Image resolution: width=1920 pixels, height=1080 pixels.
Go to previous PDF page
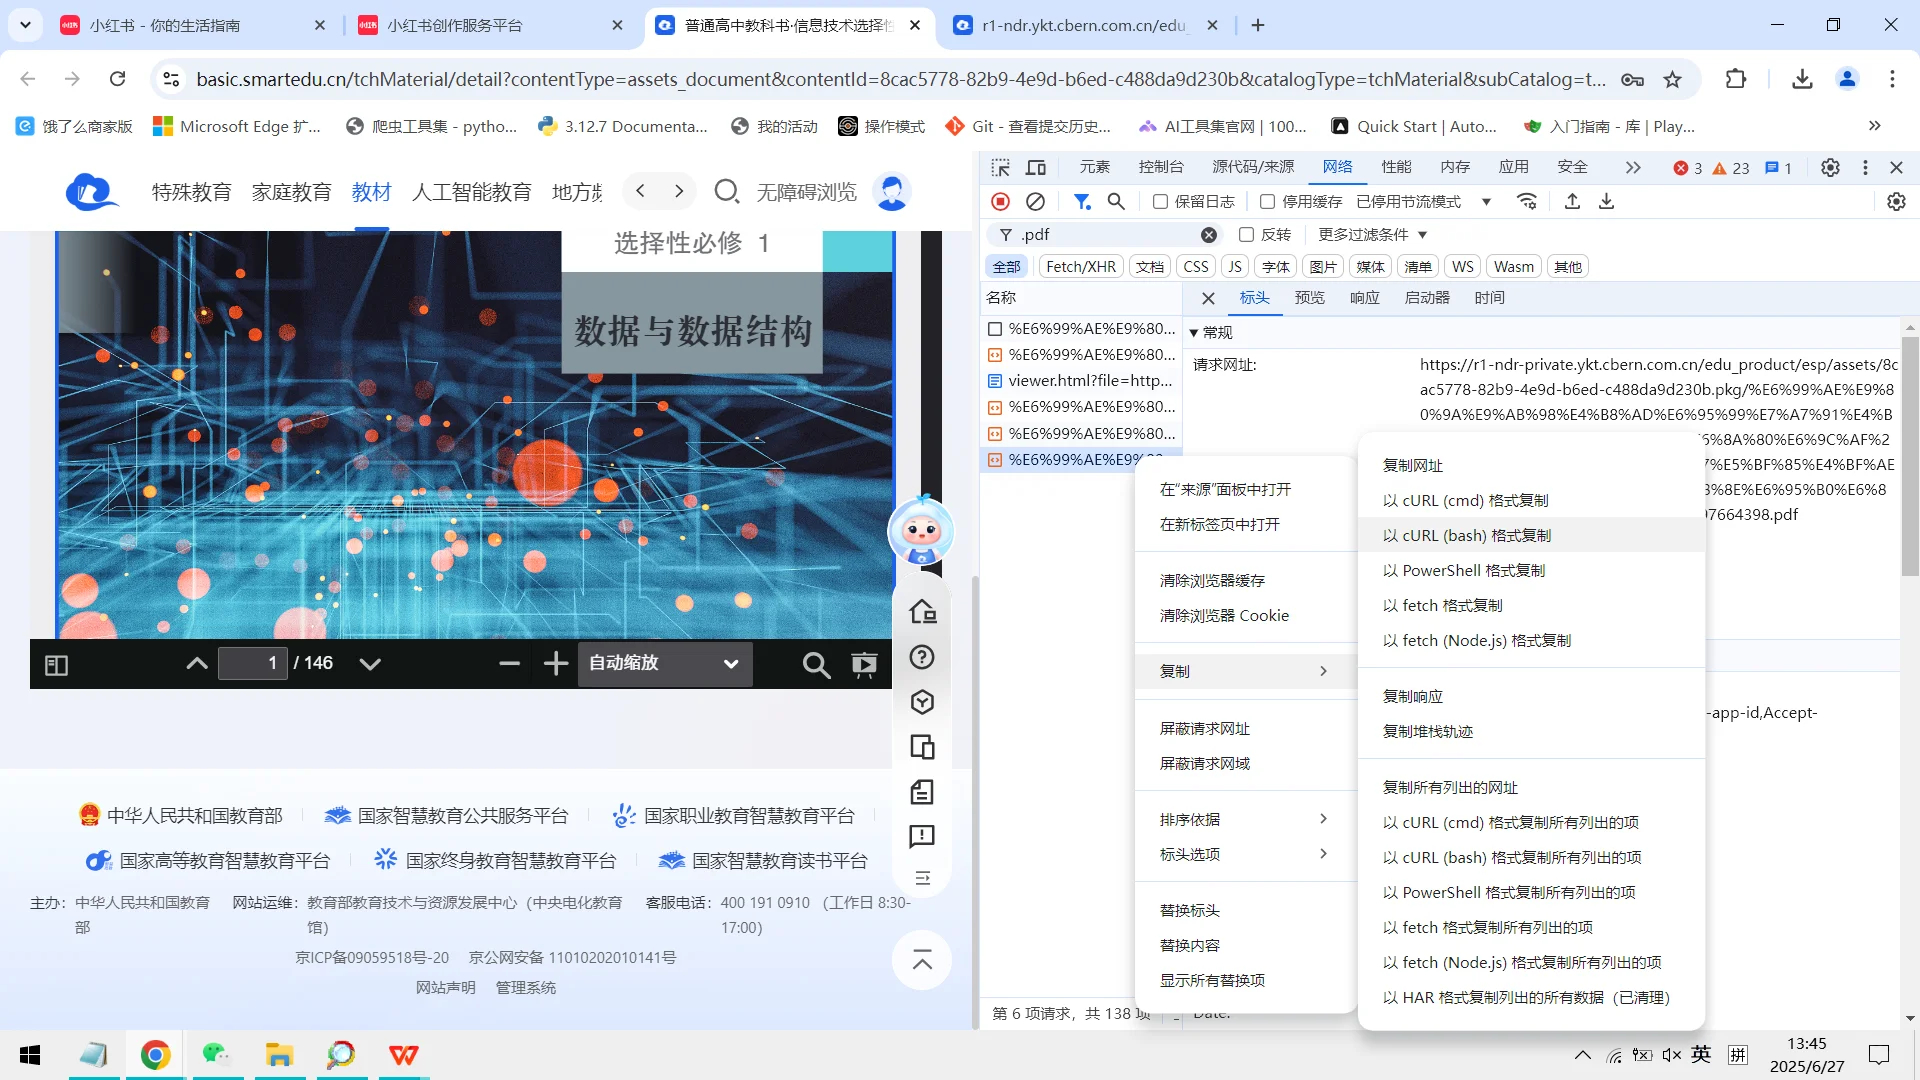tap(197, 664)
